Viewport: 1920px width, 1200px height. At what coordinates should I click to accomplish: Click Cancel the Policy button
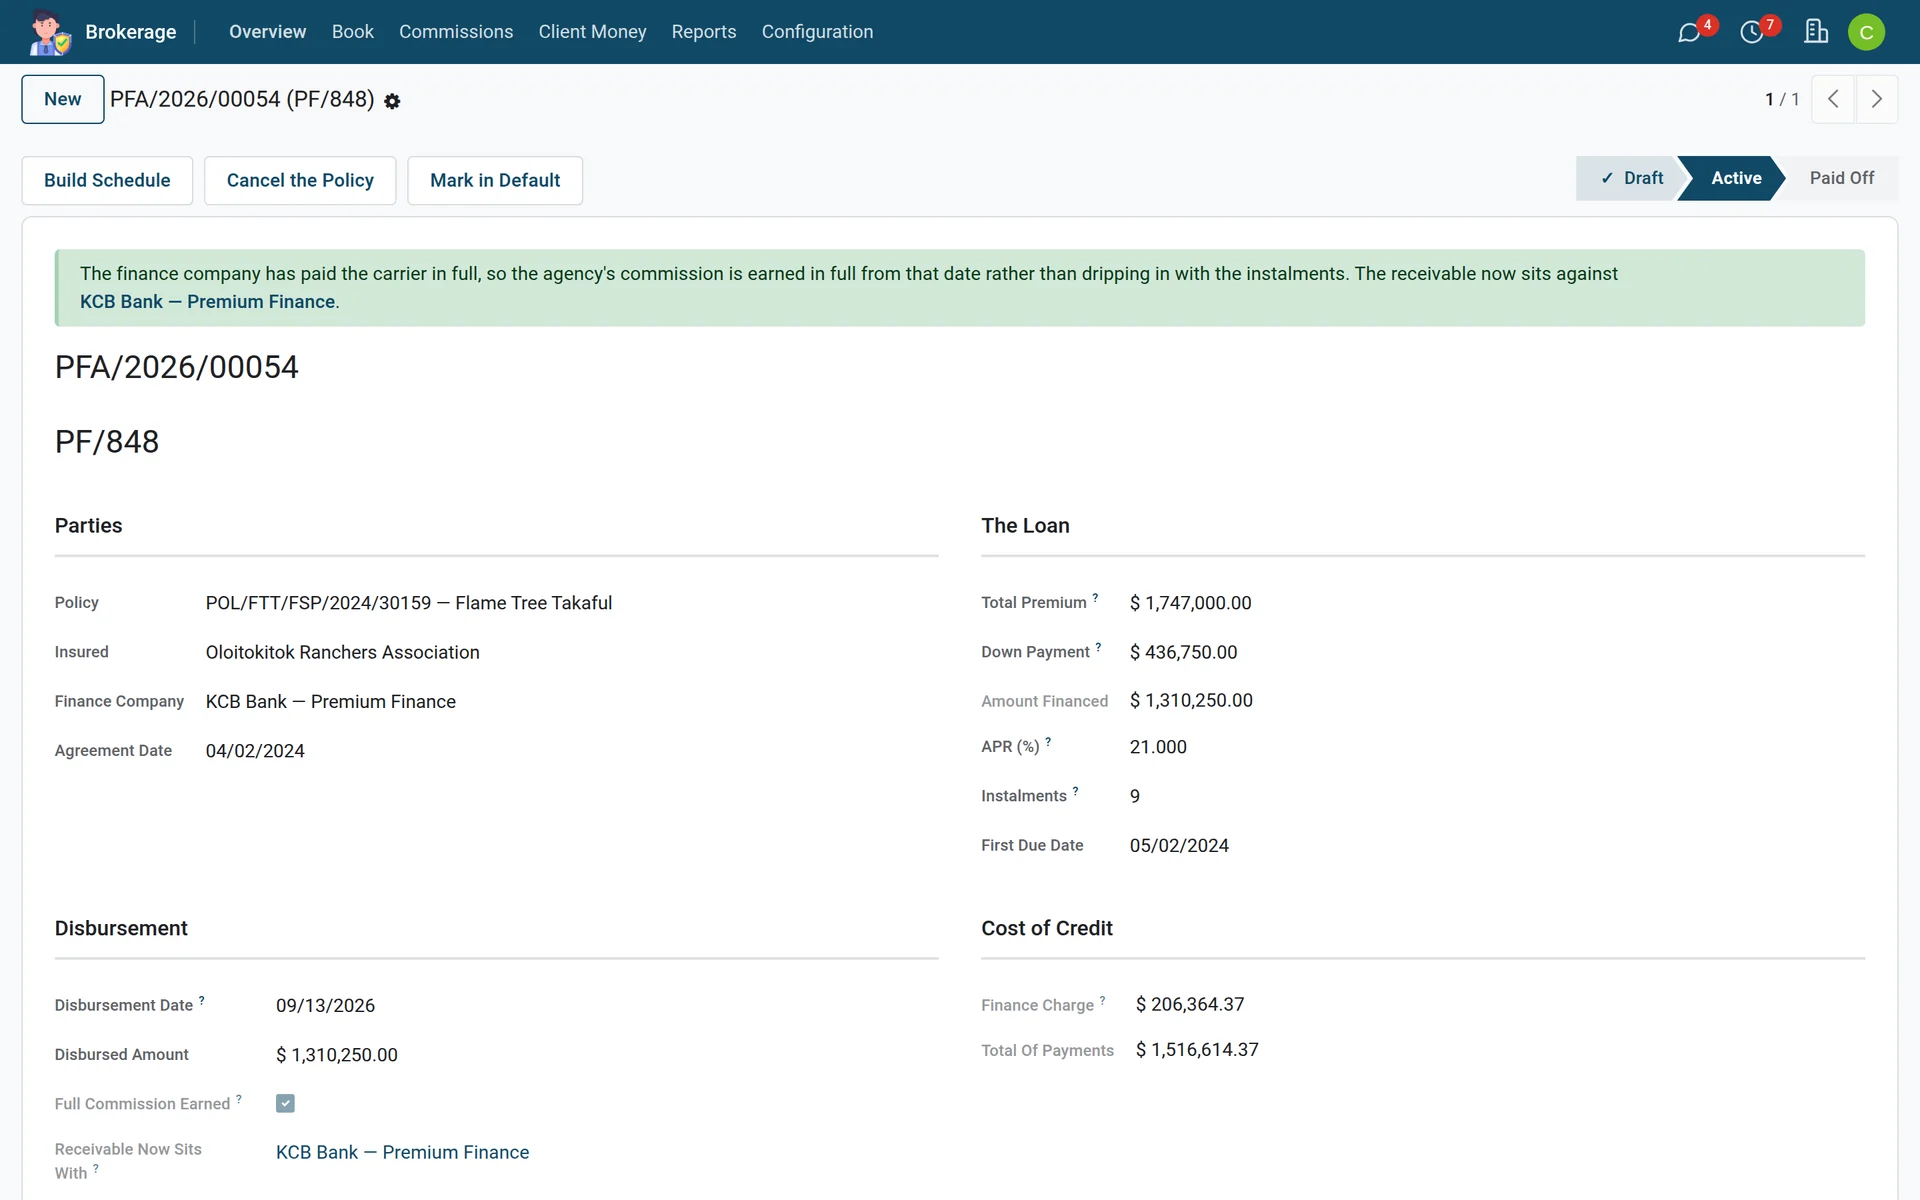tap(300, 180)
